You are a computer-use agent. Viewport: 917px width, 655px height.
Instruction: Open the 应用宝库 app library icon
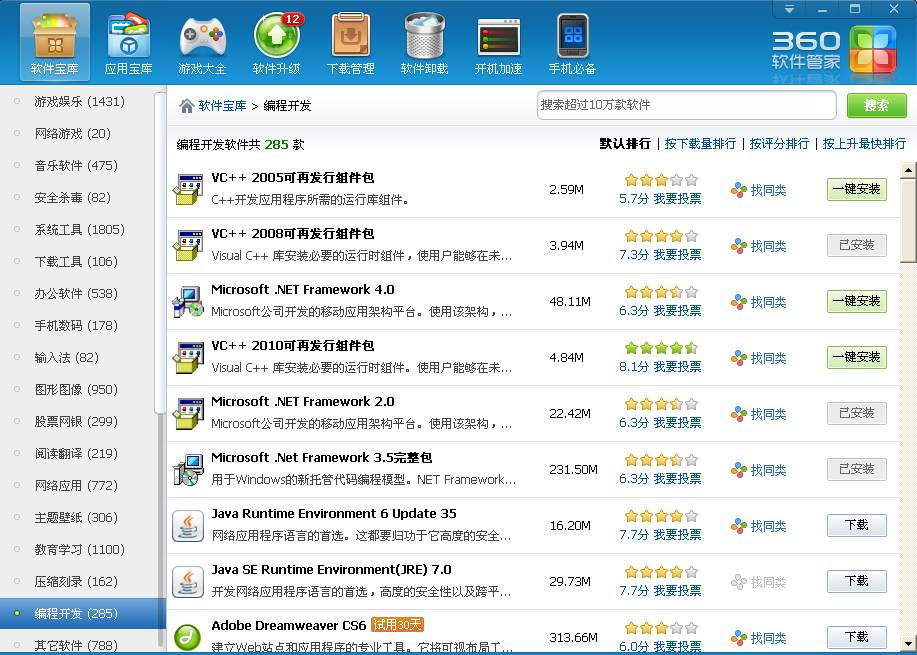[128, 43]
